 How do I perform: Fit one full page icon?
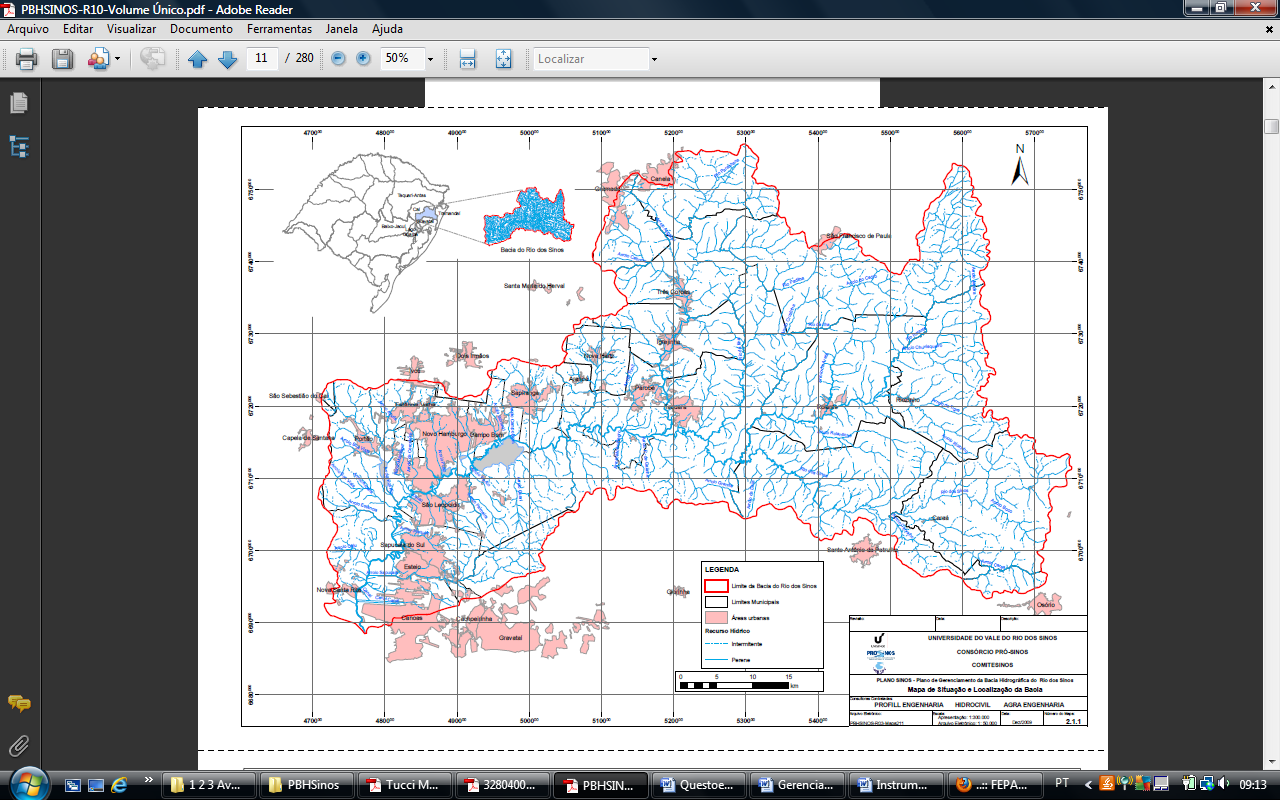[503, 59]
